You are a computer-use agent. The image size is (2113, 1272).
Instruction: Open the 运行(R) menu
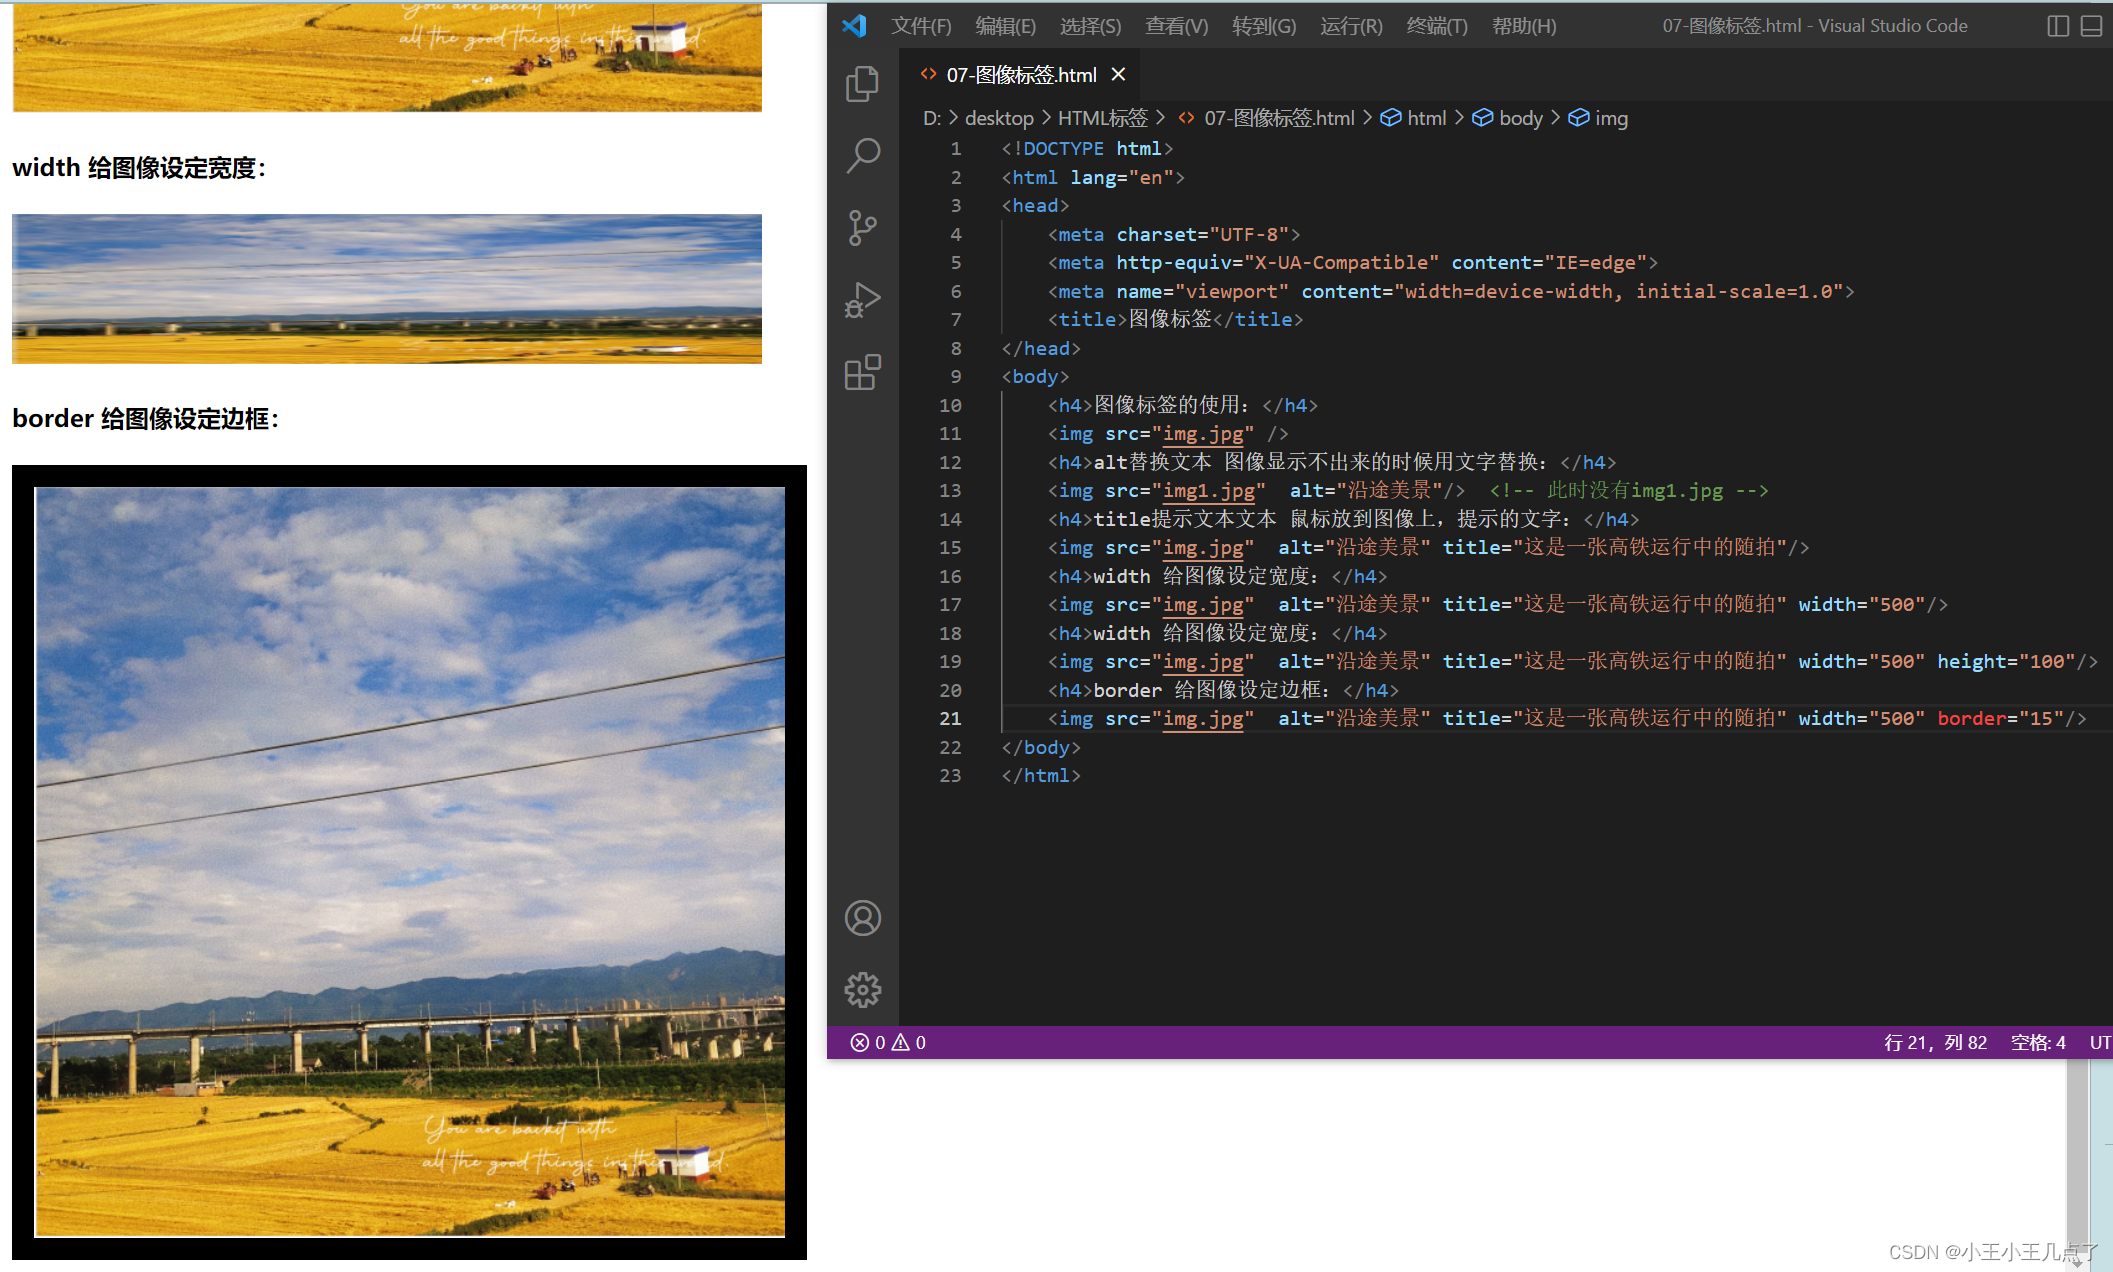[1351, 26]
